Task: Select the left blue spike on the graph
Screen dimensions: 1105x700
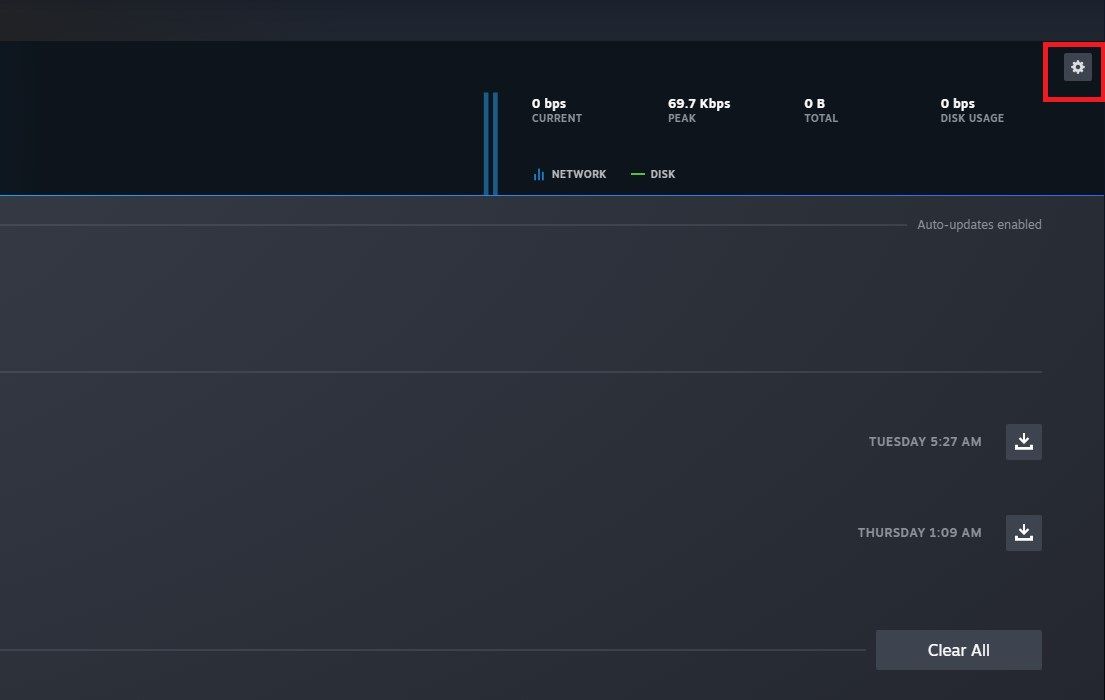Action: click(488, 140)
